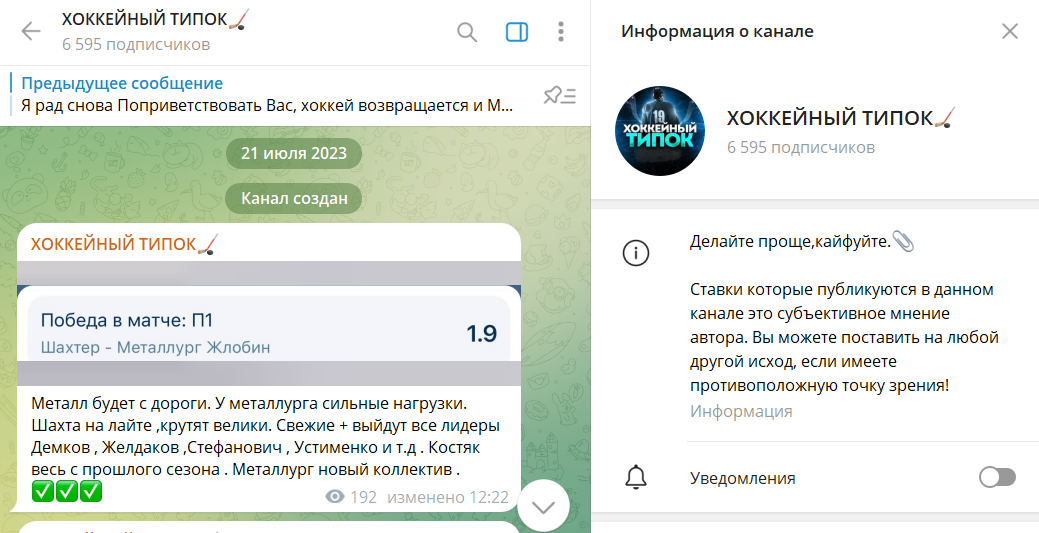Click the orange ХОККЕЙНЫЙ ТИПОК sender name
The height and width of the screenshot is (533, 1039).
click(x=125, y=244)
